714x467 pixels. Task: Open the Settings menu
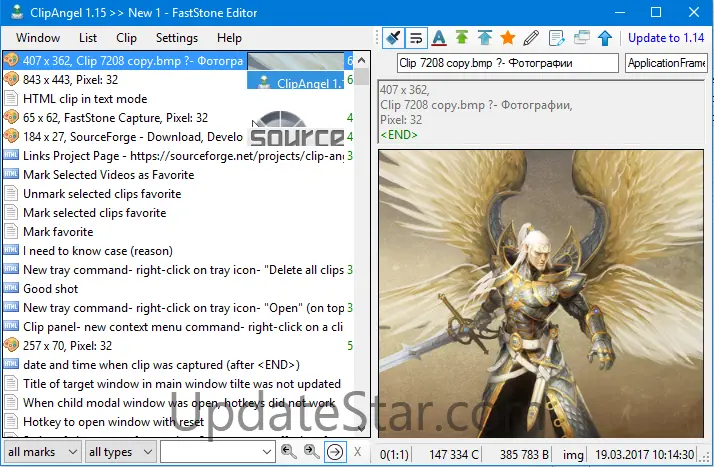[x=177, y=38]
